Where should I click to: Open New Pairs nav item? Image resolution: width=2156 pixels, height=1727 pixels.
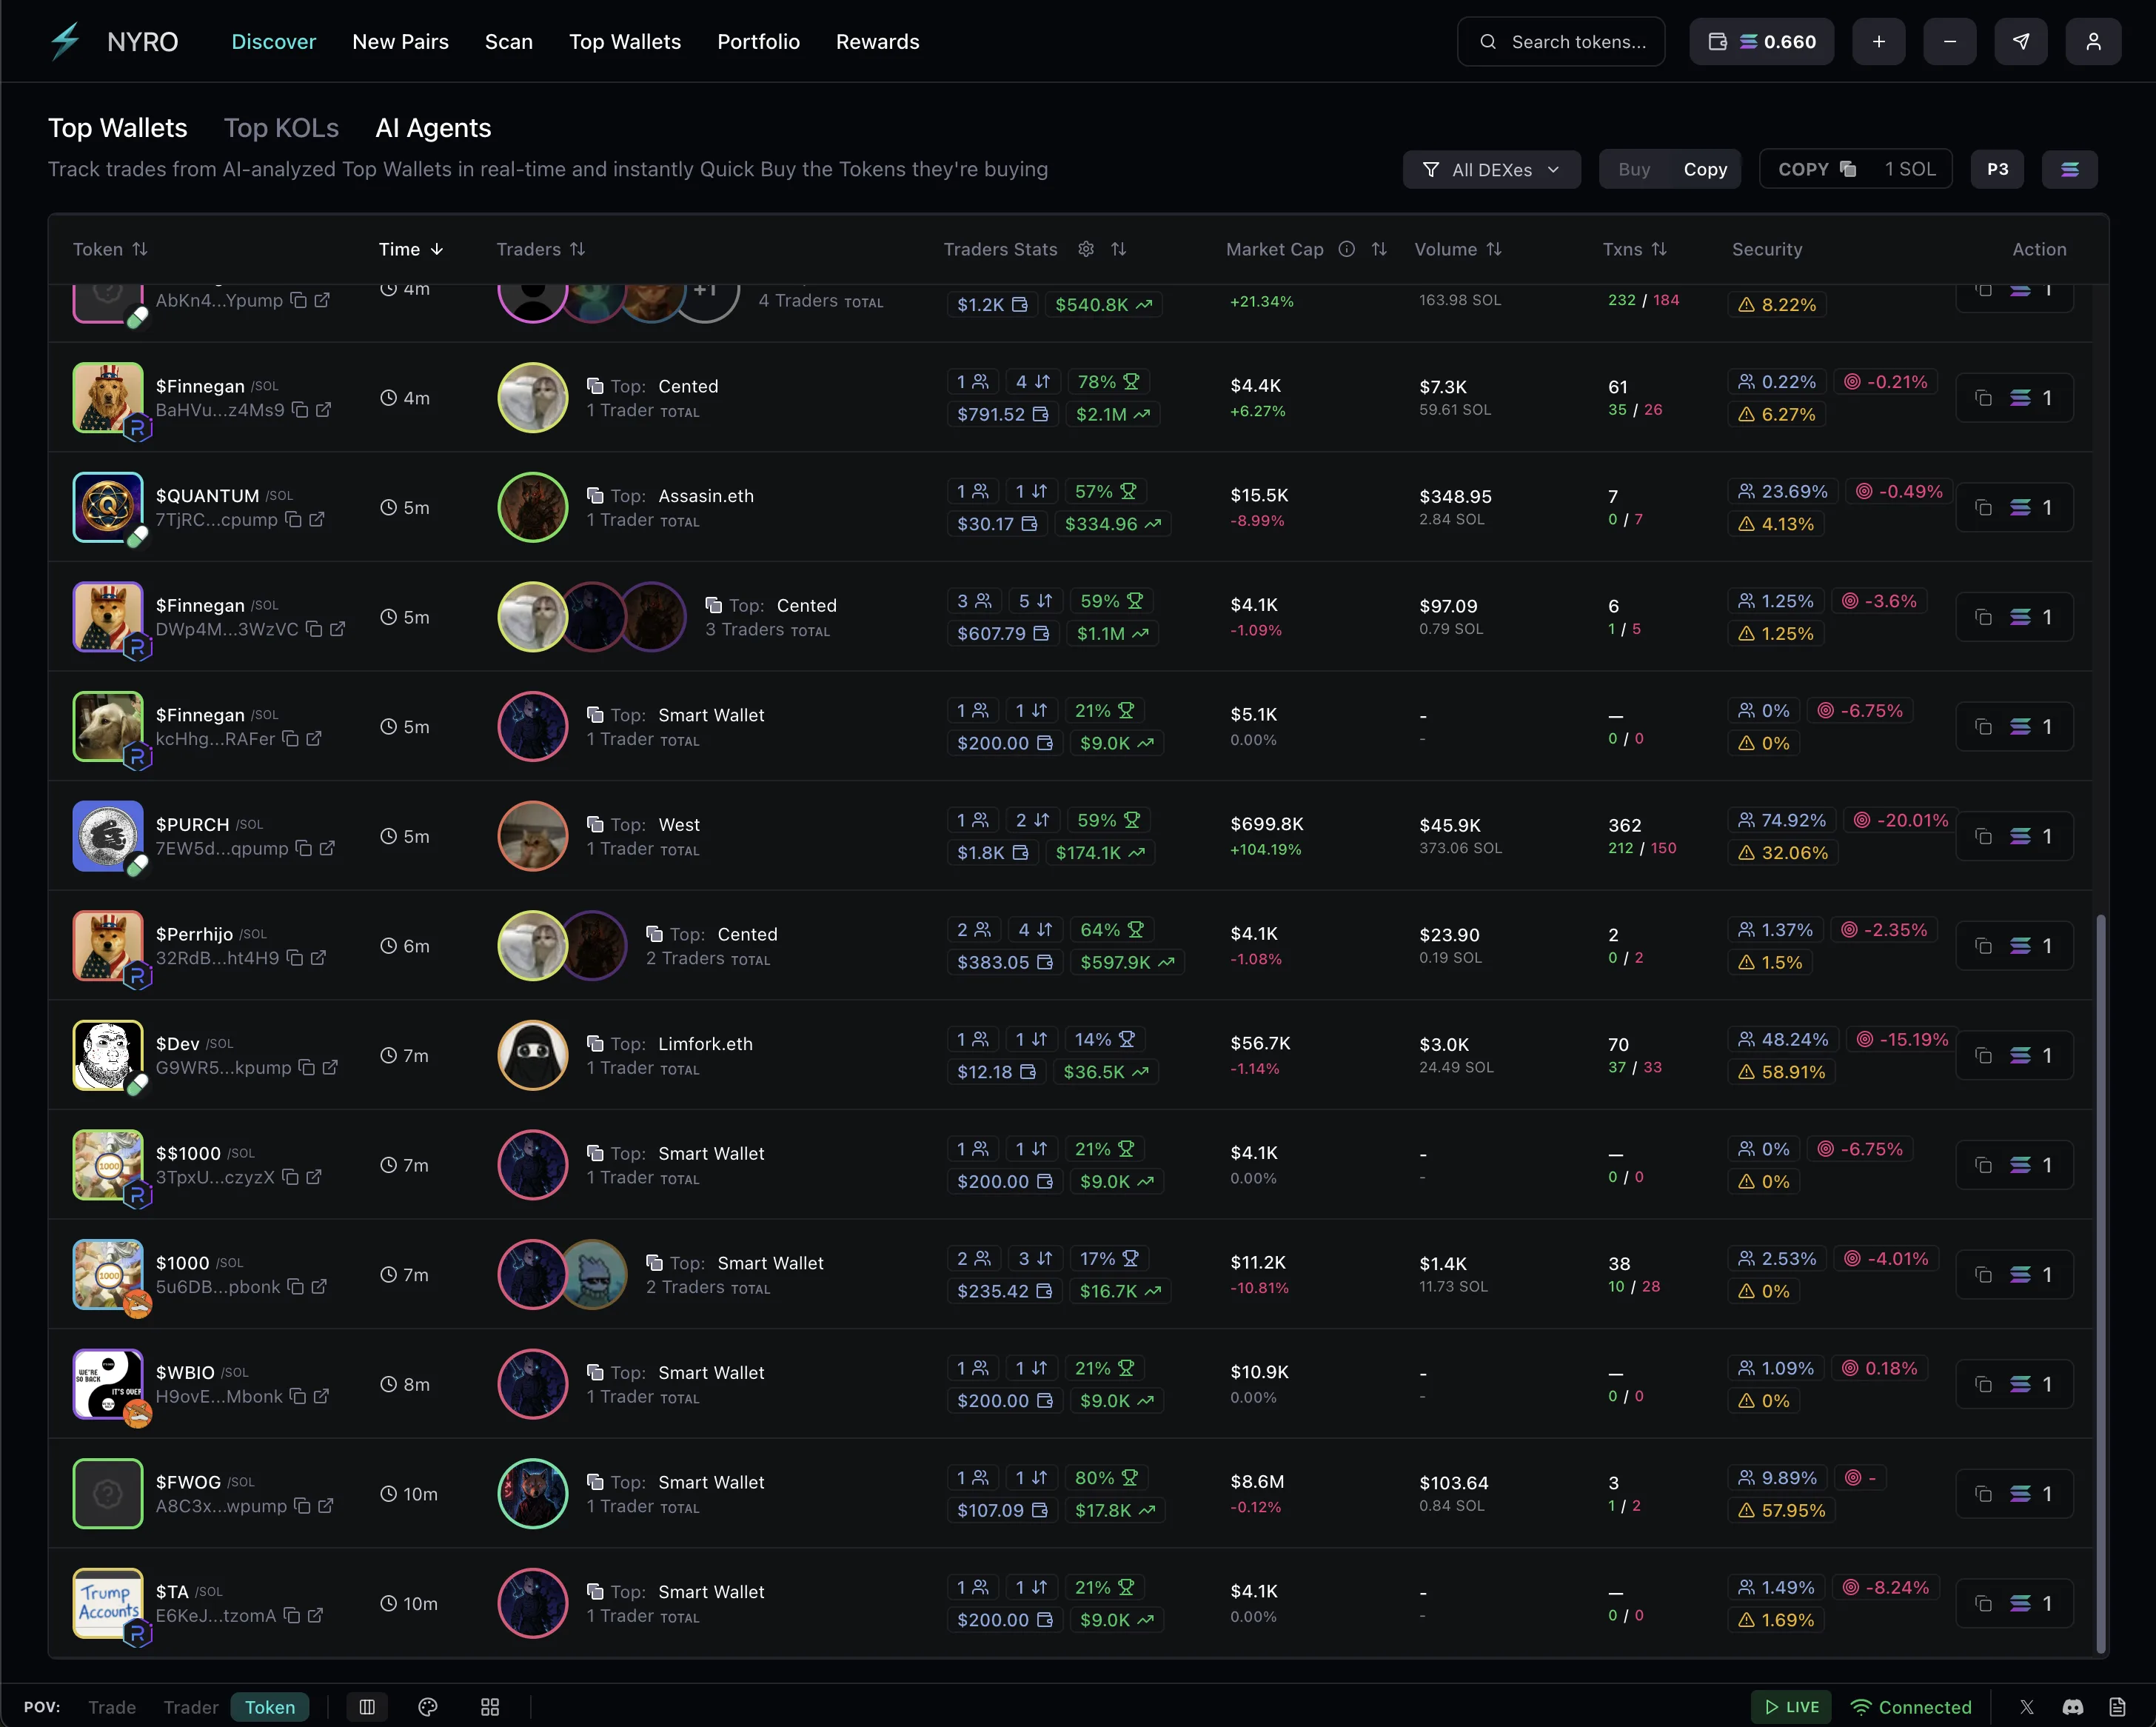(x=400, y=42)
